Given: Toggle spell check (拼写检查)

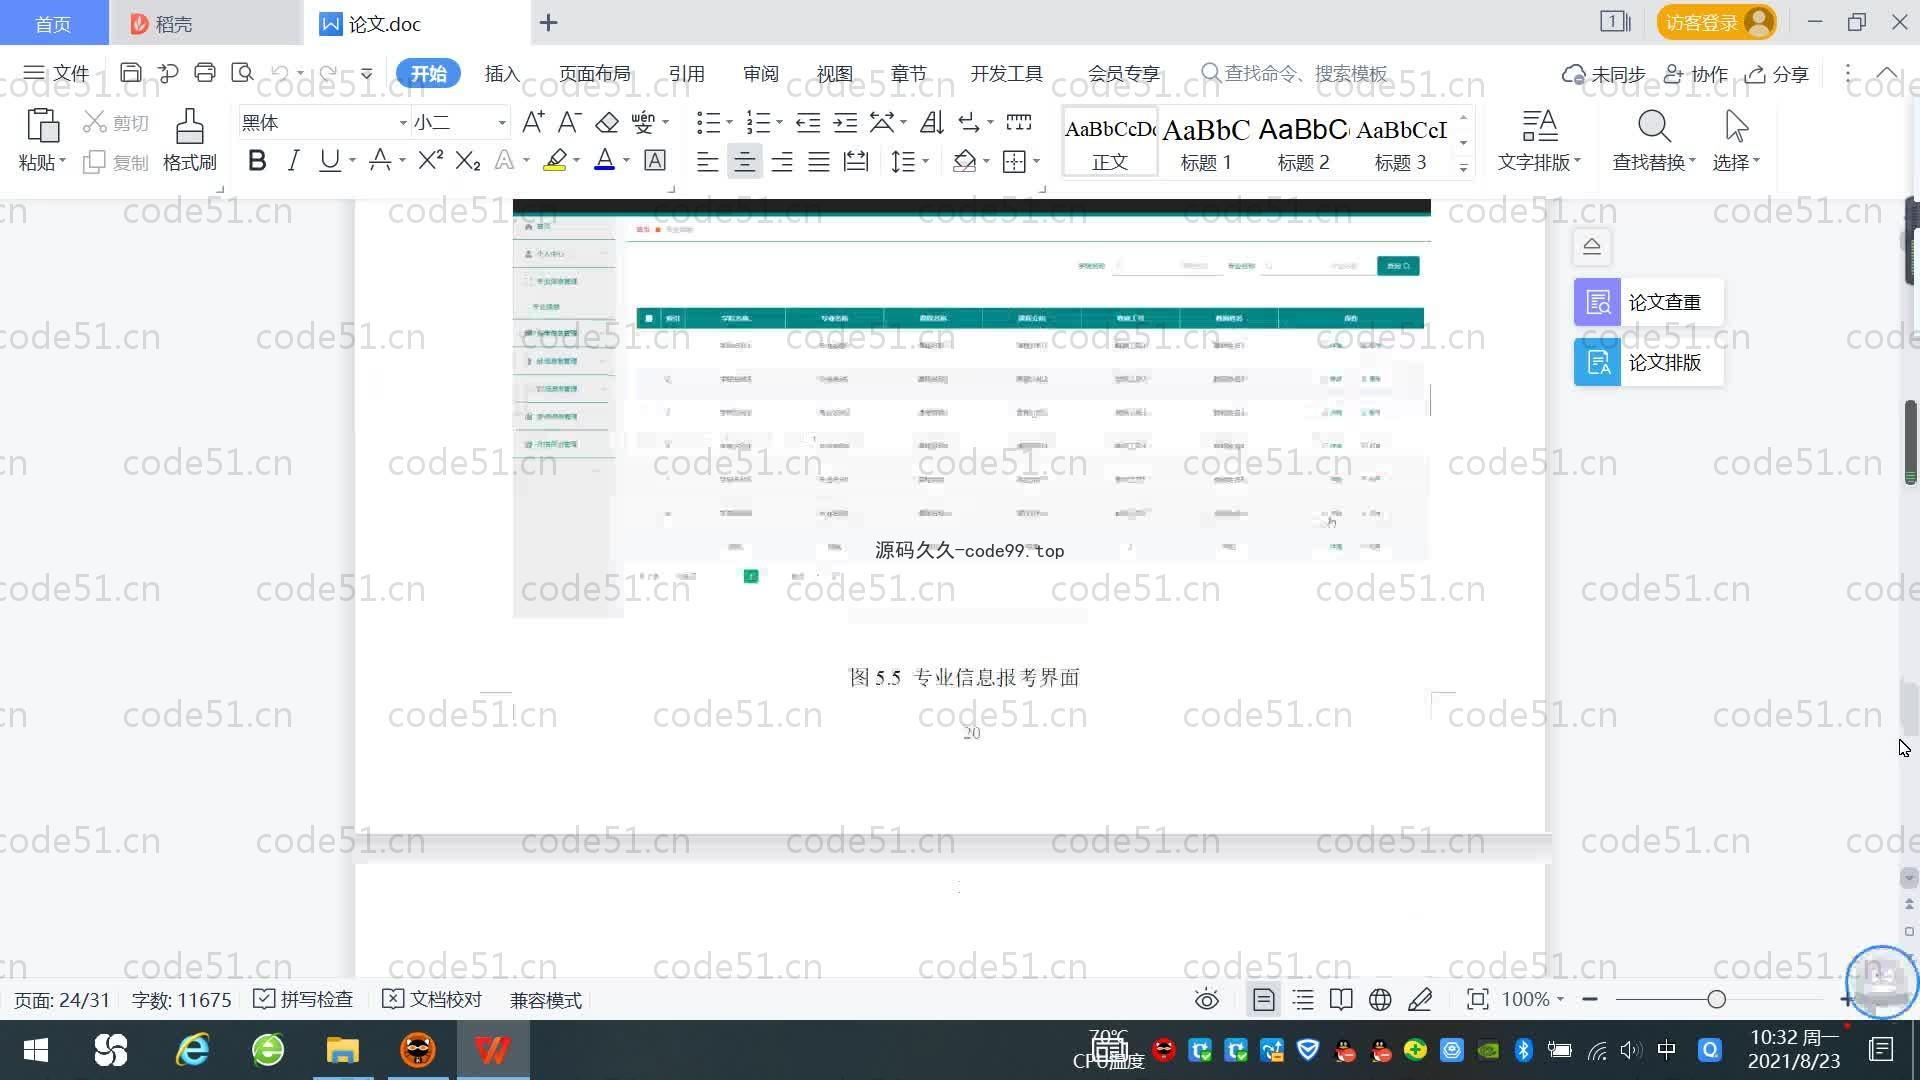Looking at the screenshot, I should [303, 999].
